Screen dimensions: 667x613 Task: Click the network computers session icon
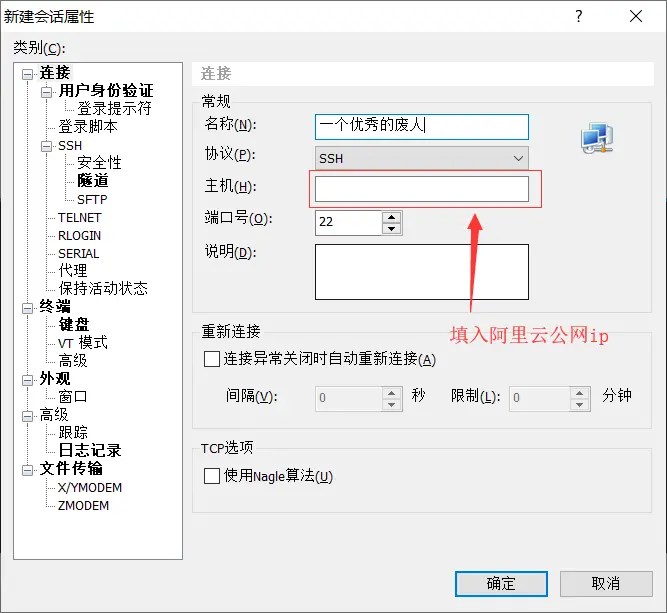(597, 138)
